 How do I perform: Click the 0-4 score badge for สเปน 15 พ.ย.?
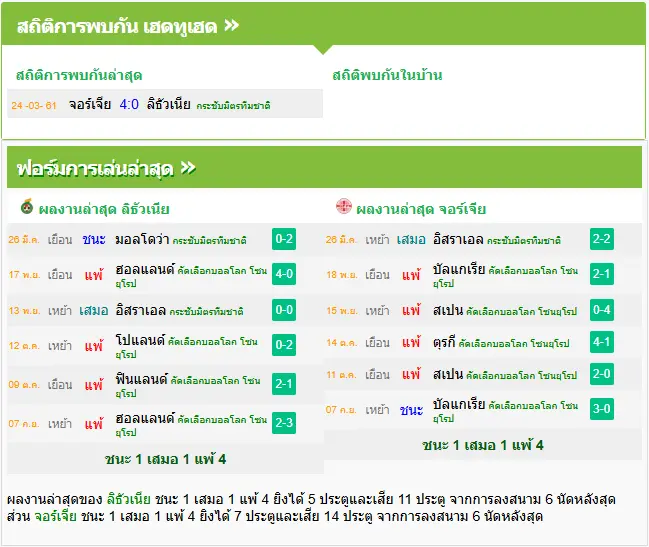[x=602, y=310]
